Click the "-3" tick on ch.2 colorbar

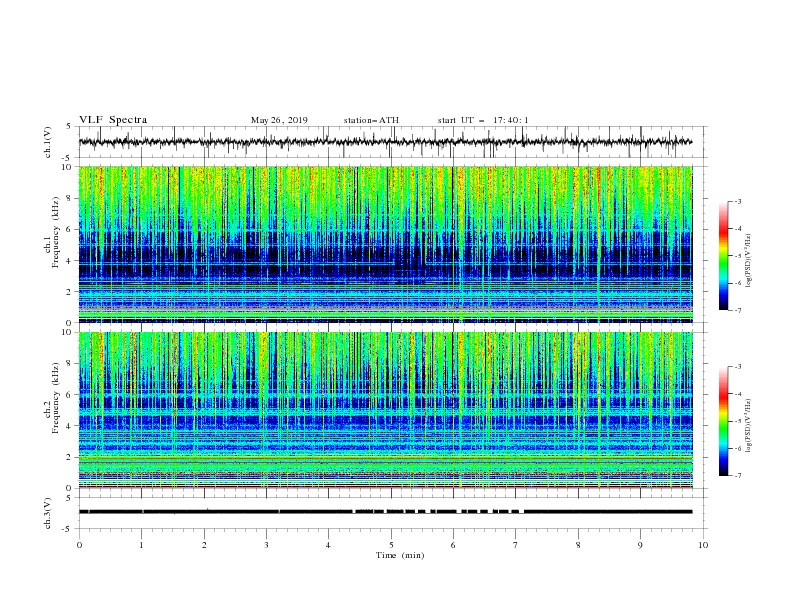point(738,367)
